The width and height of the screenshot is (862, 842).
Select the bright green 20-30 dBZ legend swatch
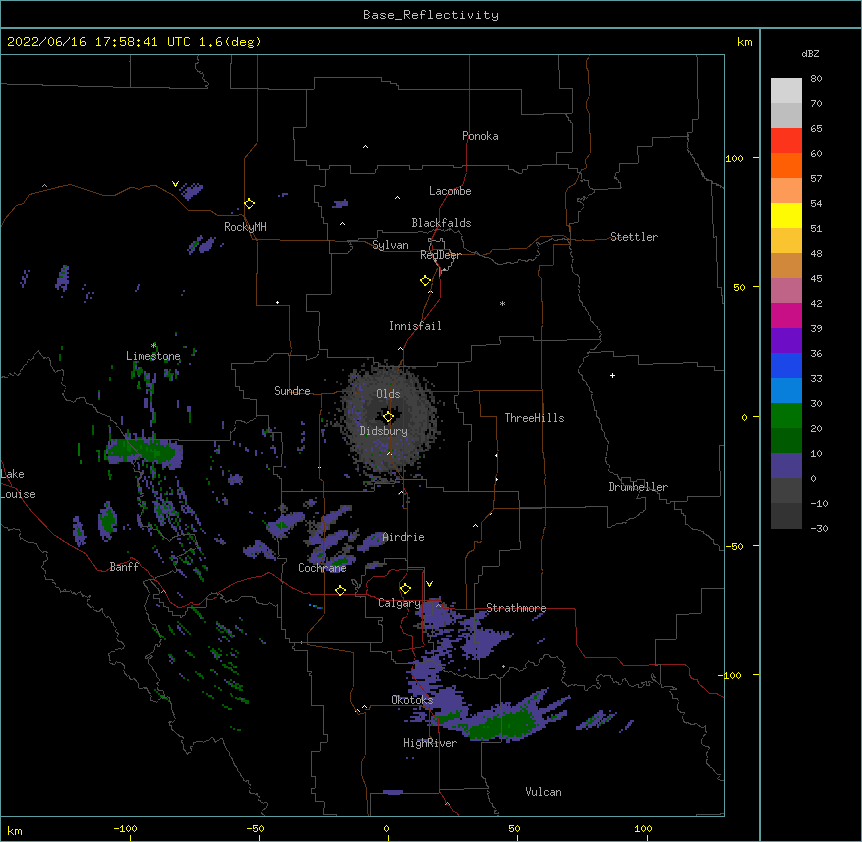pos(786,416)
